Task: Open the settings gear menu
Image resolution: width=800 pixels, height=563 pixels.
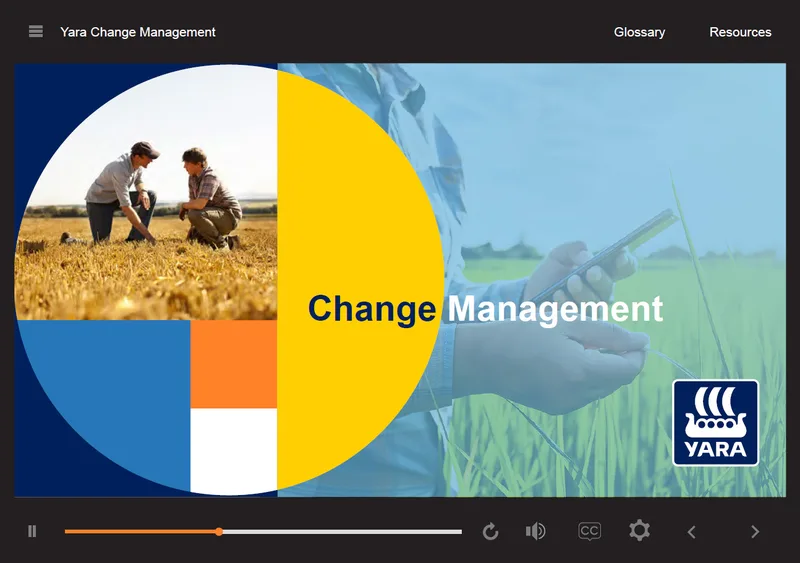Action: (639, 530)
